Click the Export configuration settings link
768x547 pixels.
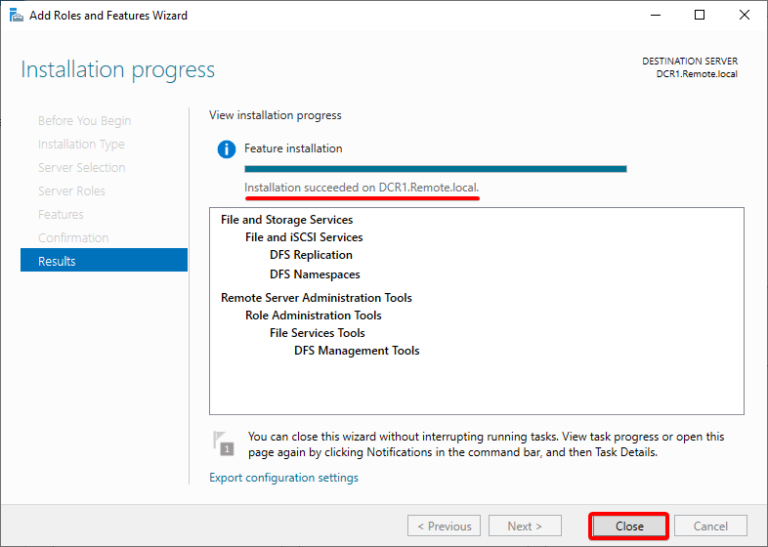point(283,478)
